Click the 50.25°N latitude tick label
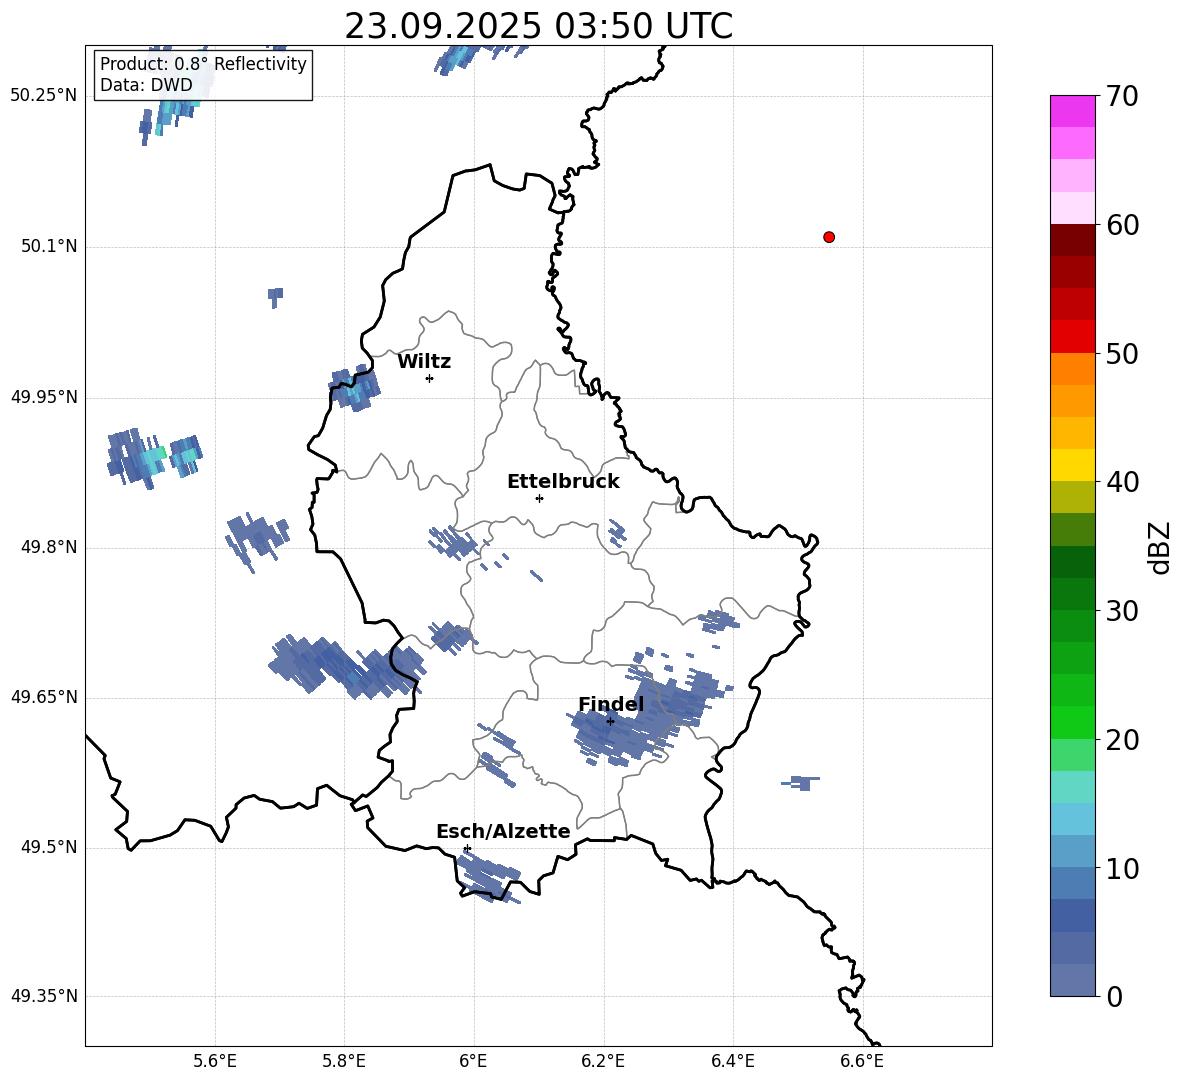This screenshot has width=1184, height=1081. tap(44, 96)
